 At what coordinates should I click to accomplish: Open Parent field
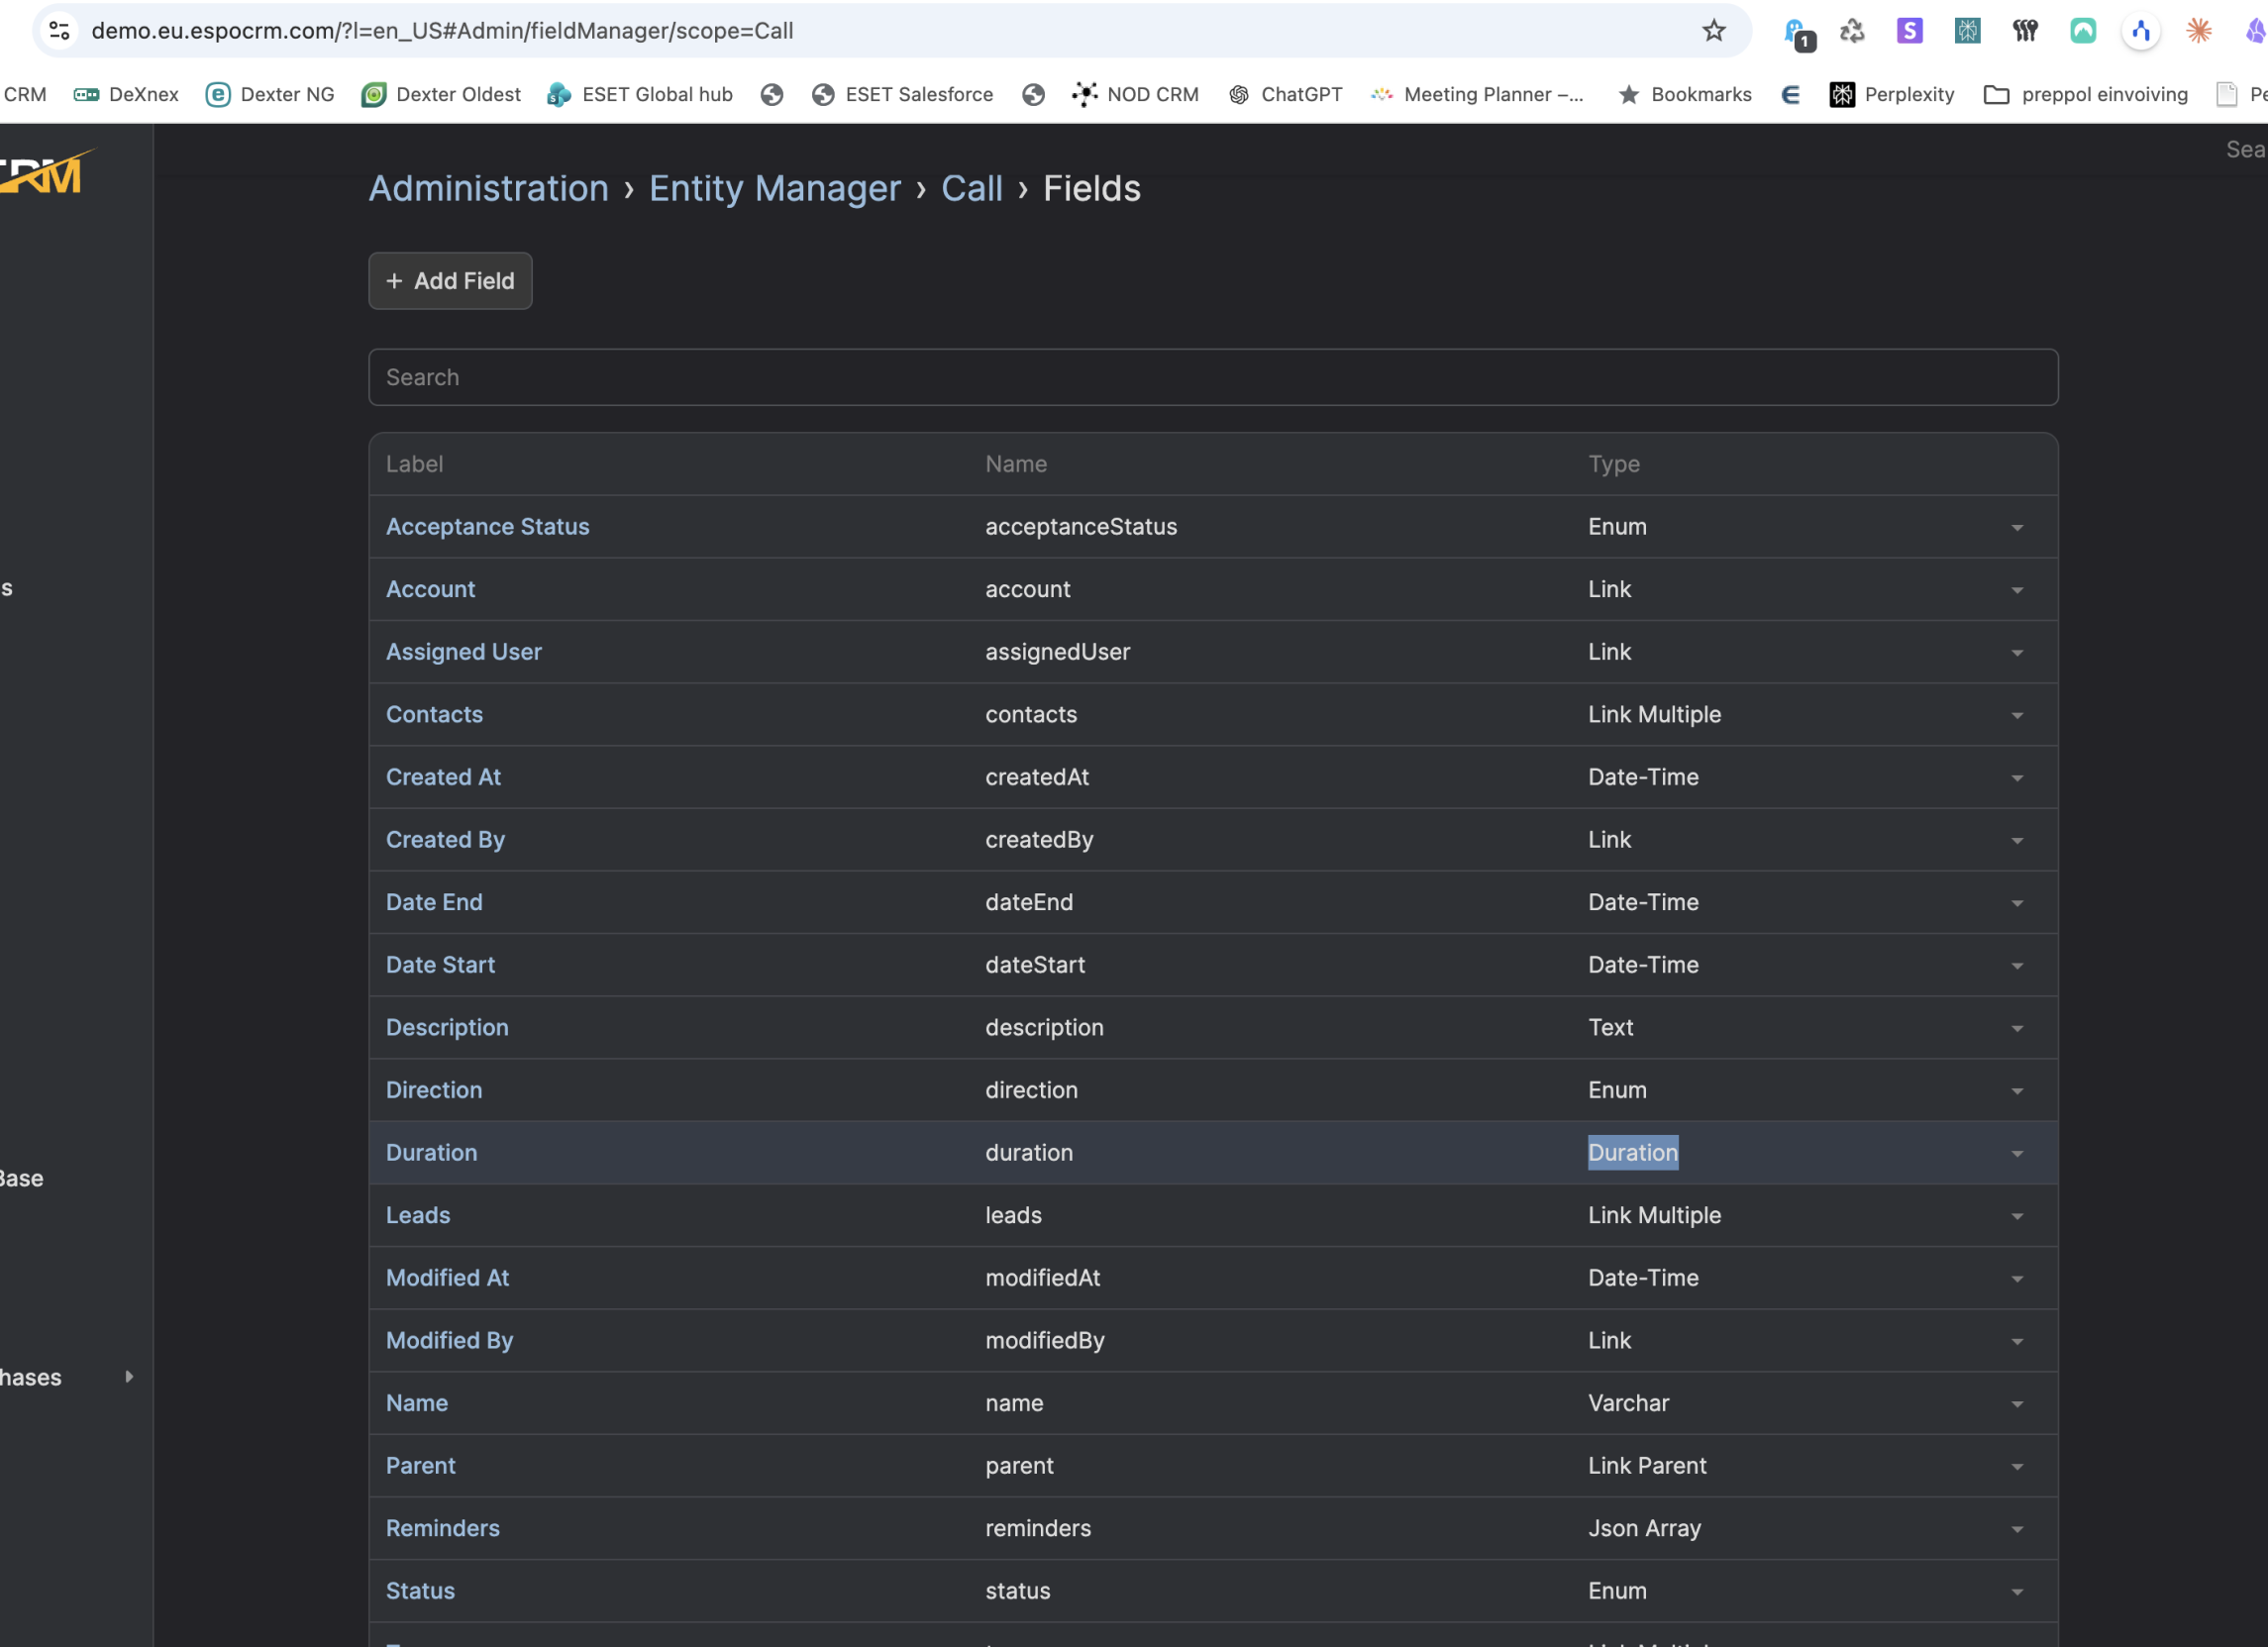[x=420, y=1466]
